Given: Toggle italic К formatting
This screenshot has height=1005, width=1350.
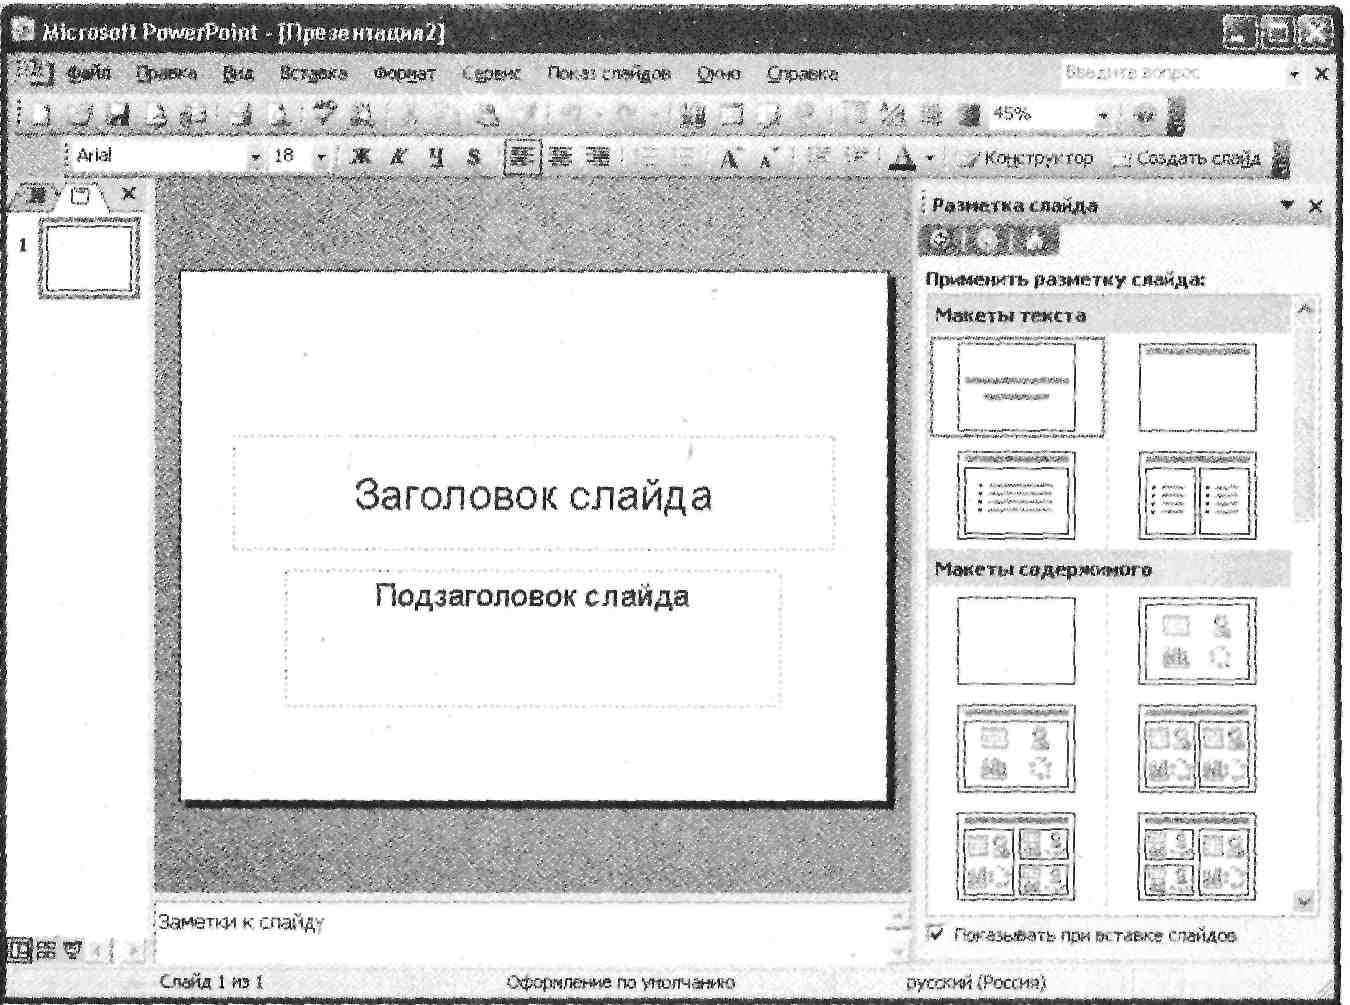Looking at the screenshot, I should 398,156.
